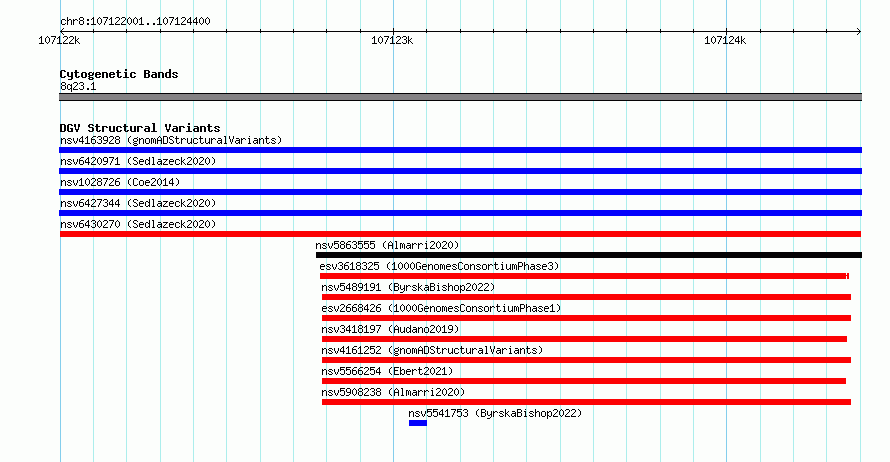Open esv3618325 1000GenomesConsortiumPhase3 label

coord(439,266)
